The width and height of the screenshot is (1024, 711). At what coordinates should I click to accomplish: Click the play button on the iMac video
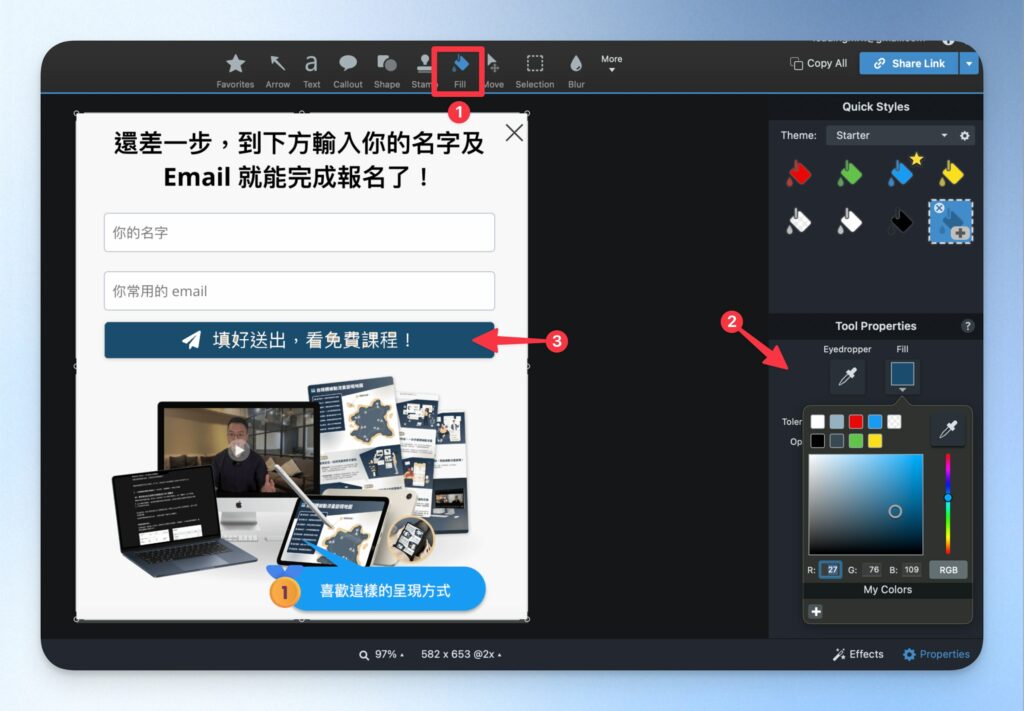[239, 450]
